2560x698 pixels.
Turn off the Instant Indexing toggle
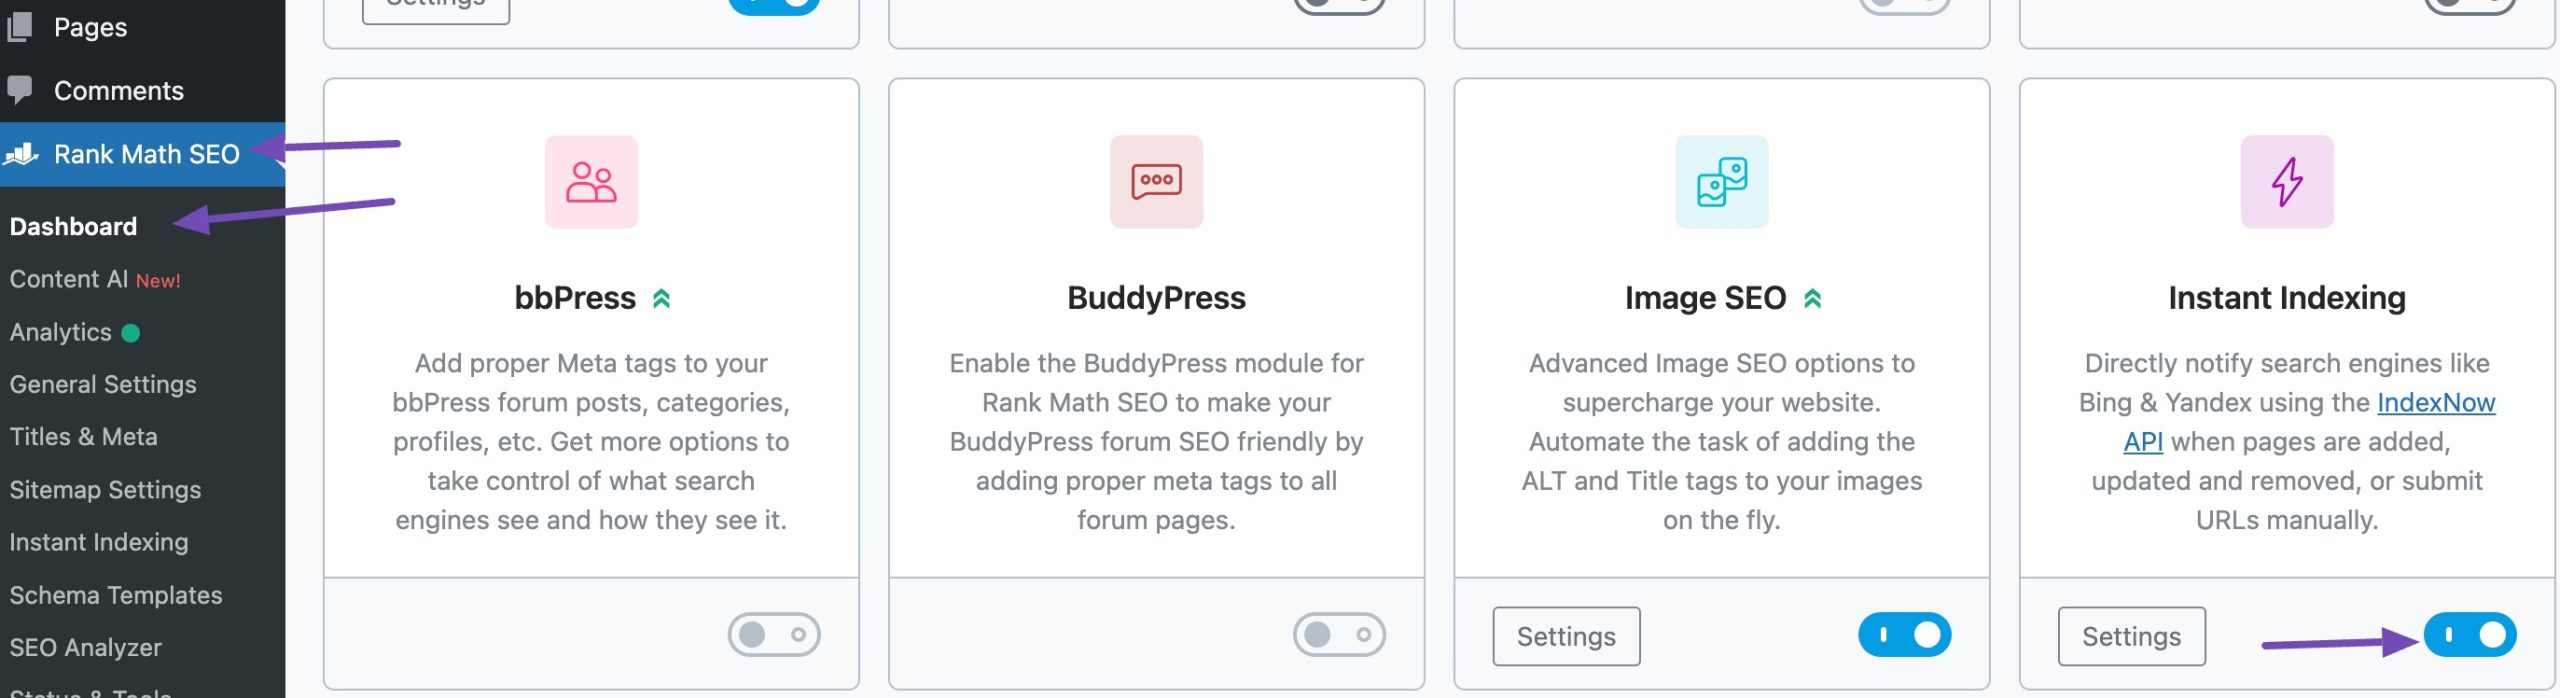pyautogui.click(x=2469, y=635)
